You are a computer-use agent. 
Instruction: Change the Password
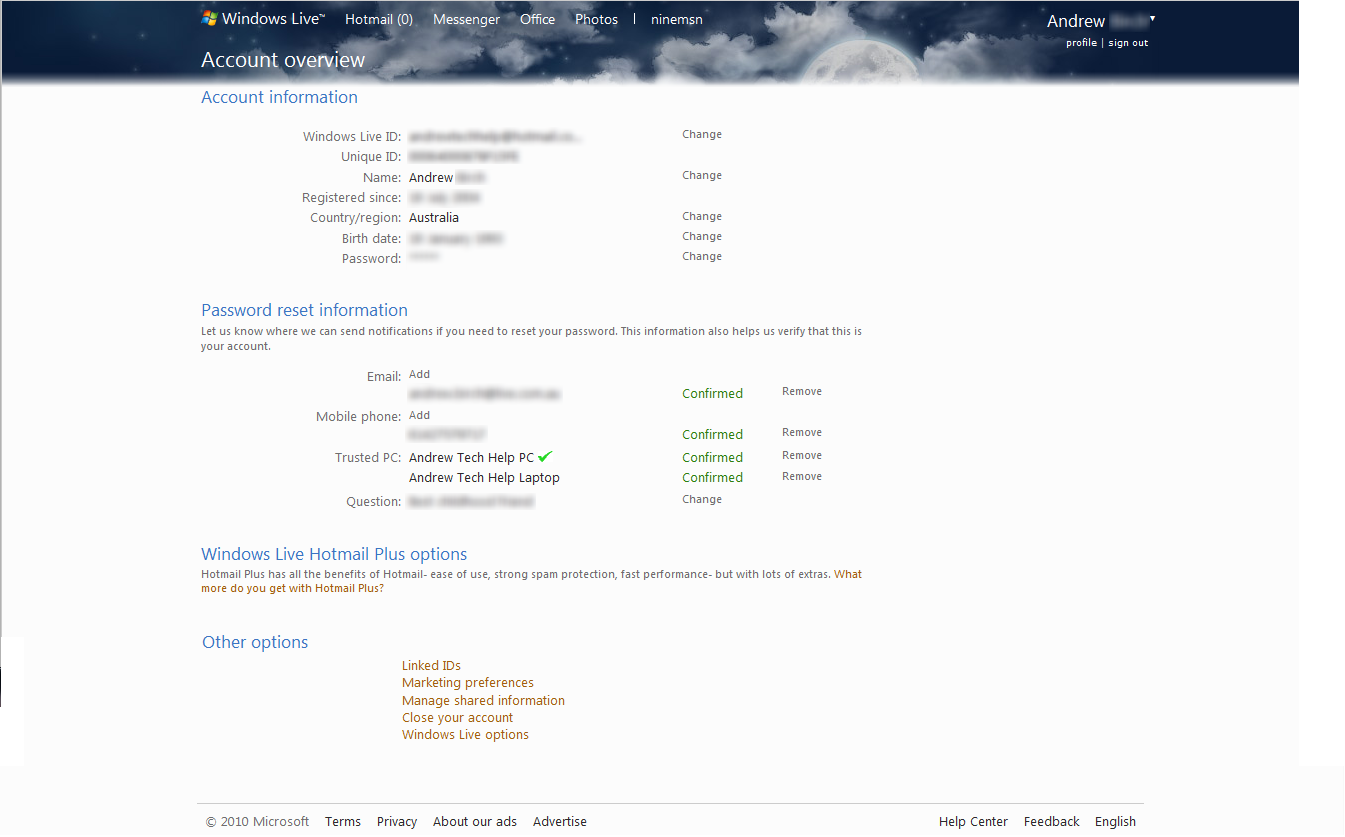click(x=702, y=256)
